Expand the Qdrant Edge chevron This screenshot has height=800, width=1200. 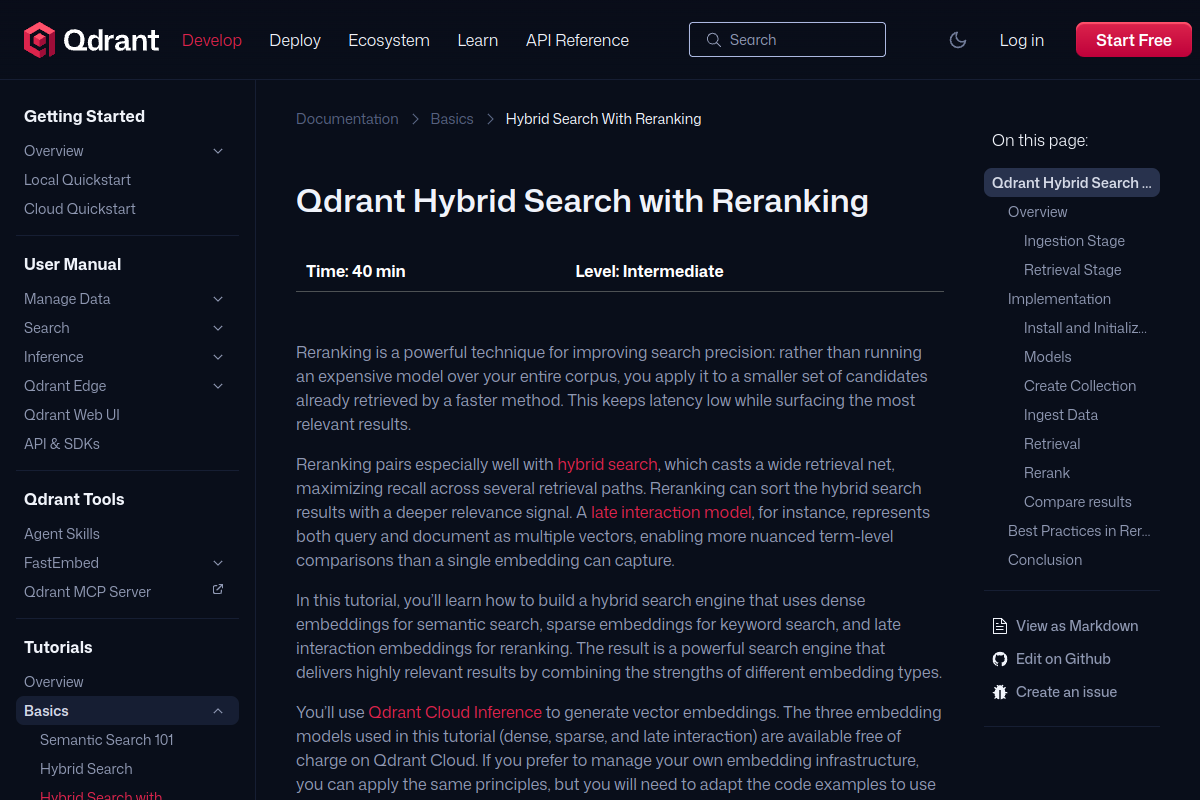pos(218,386)
